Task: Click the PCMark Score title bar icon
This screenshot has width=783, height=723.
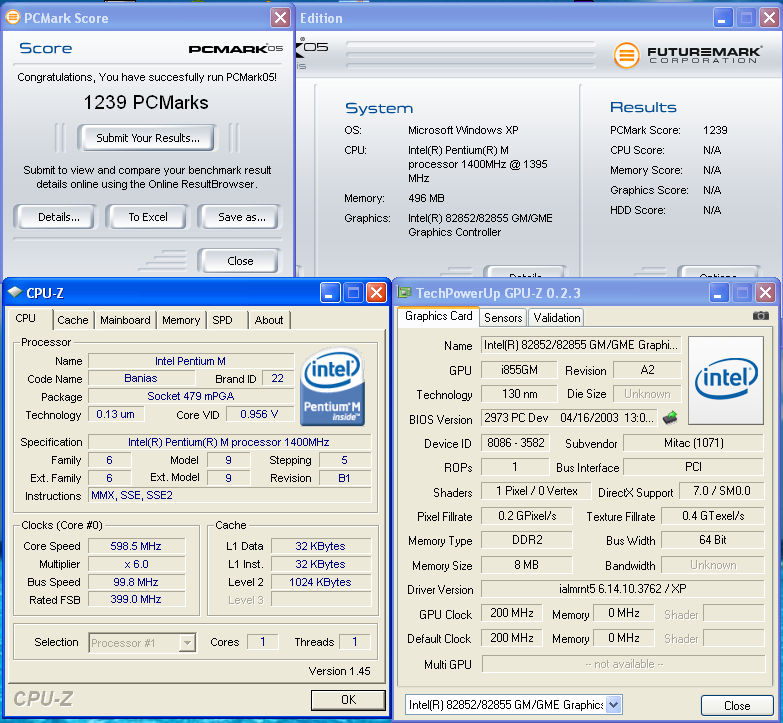Action: pos(12,17)
